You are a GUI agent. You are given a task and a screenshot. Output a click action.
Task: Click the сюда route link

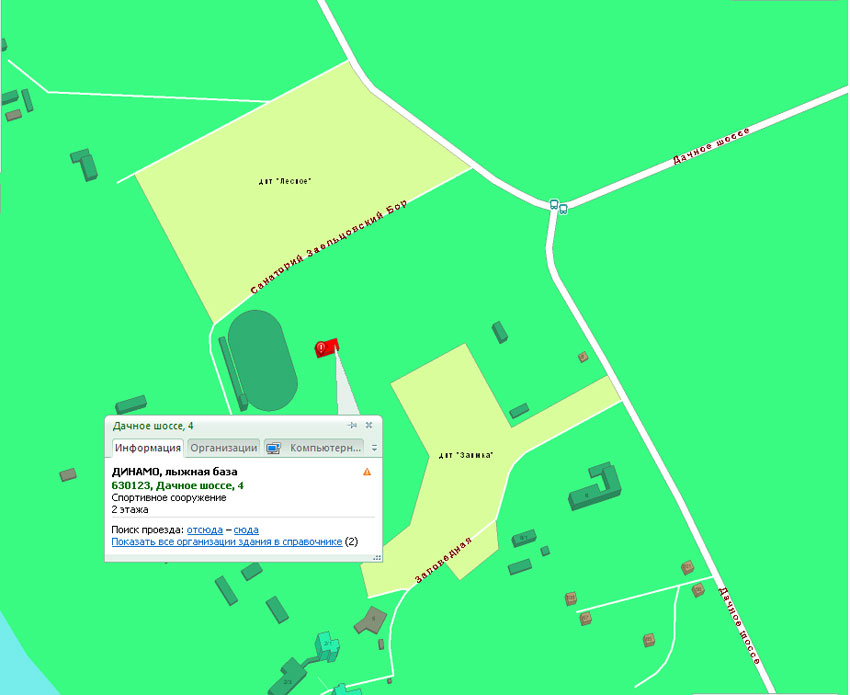pos(246,530)
